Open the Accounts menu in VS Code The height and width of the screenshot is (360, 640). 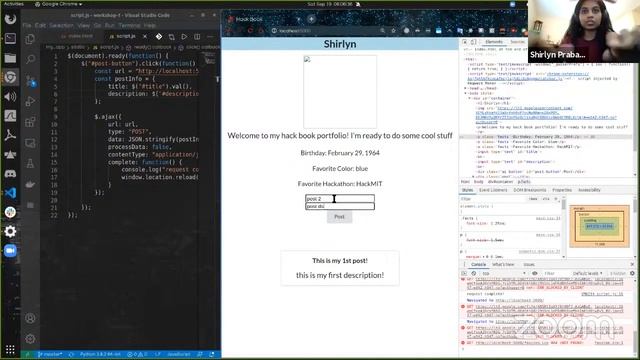pos(30,318)
